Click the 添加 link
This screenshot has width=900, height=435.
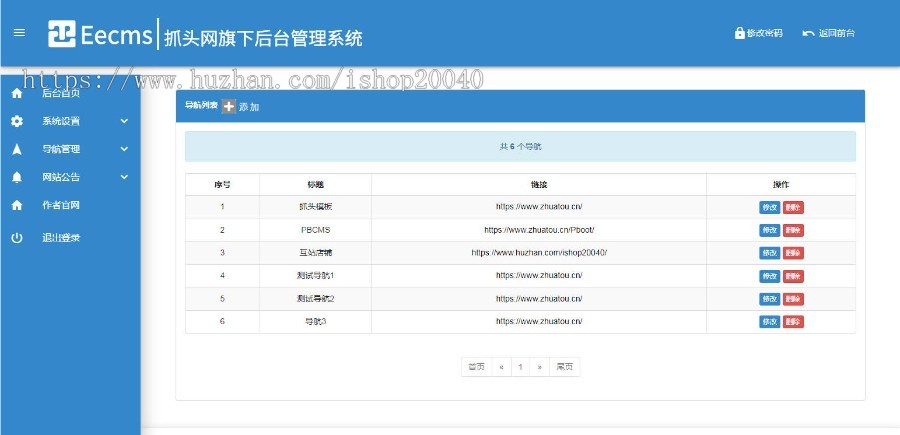click(249, 107)
